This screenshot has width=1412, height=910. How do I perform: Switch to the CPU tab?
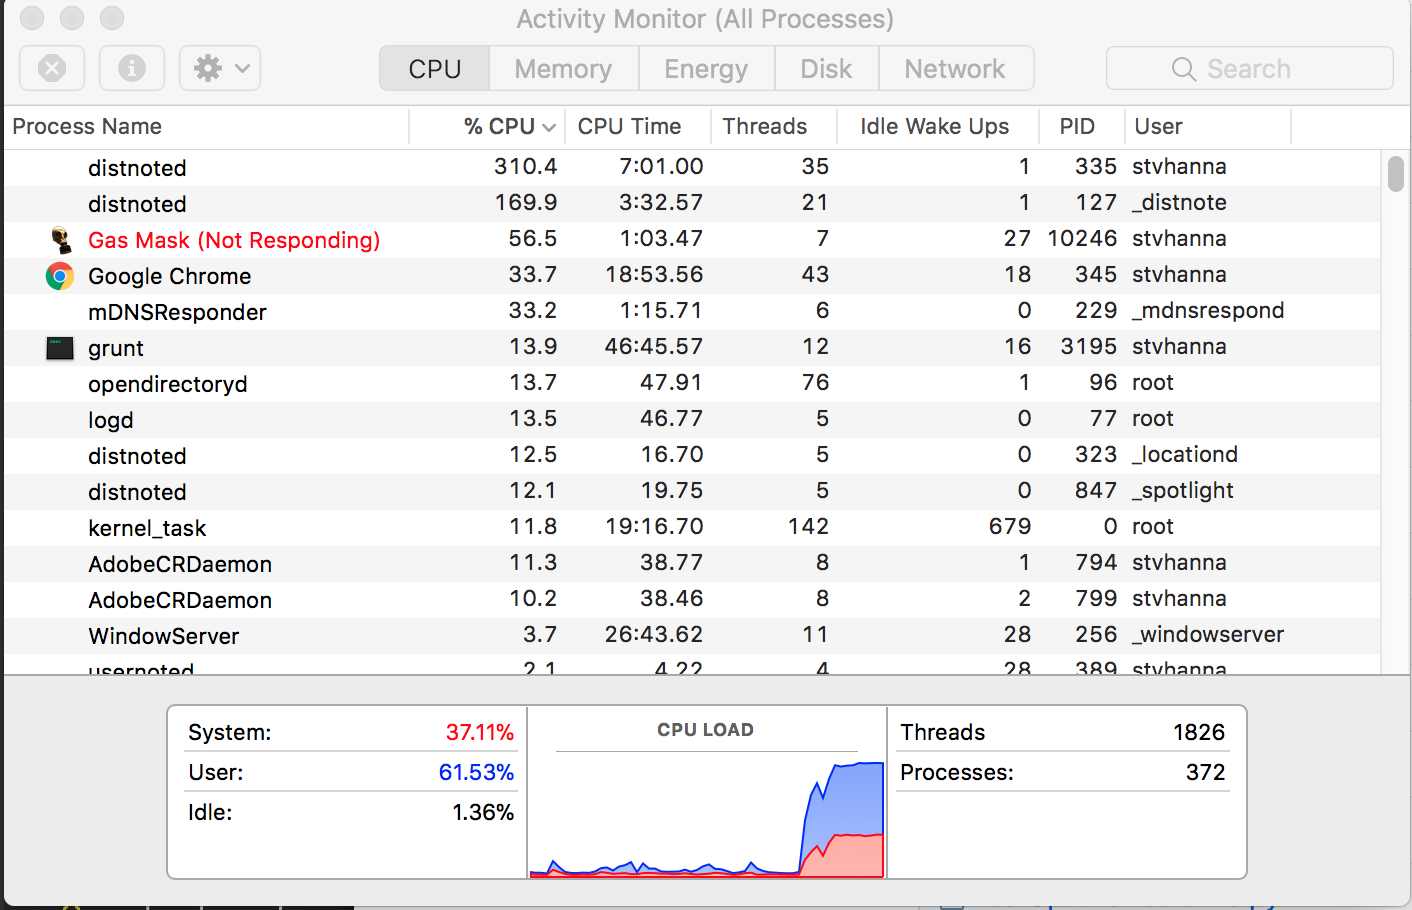click(435, 68)
